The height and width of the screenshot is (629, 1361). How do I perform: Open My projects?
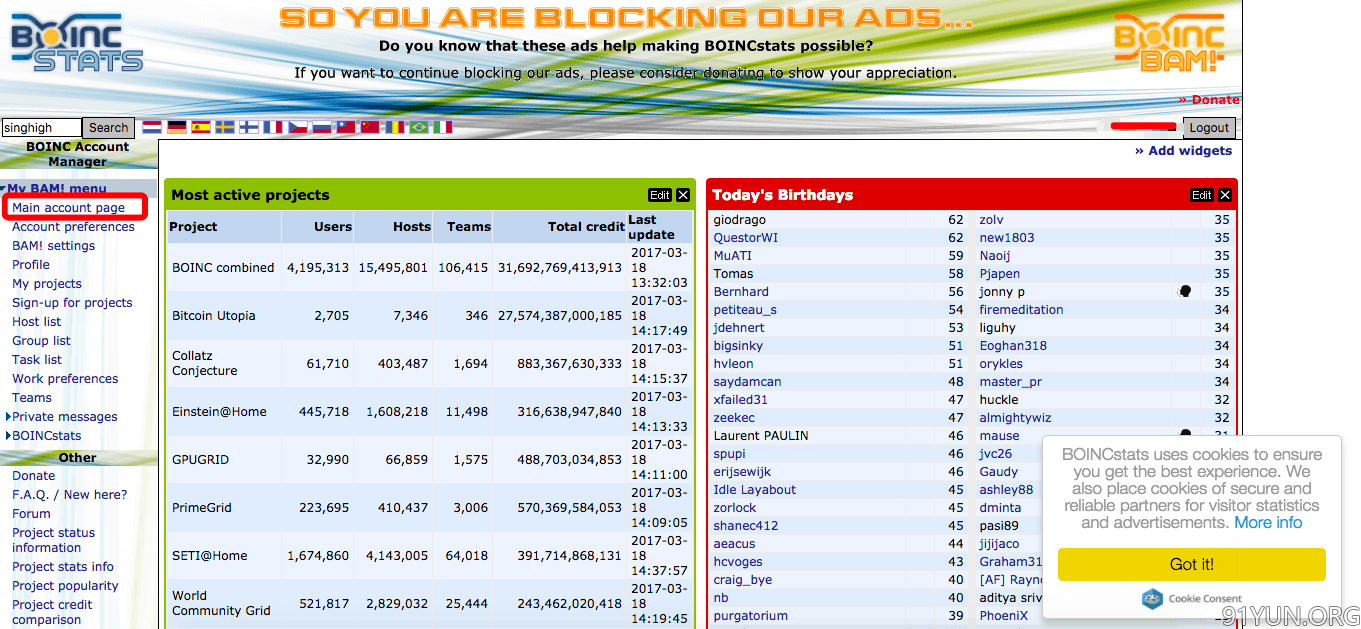coord(47,284)
